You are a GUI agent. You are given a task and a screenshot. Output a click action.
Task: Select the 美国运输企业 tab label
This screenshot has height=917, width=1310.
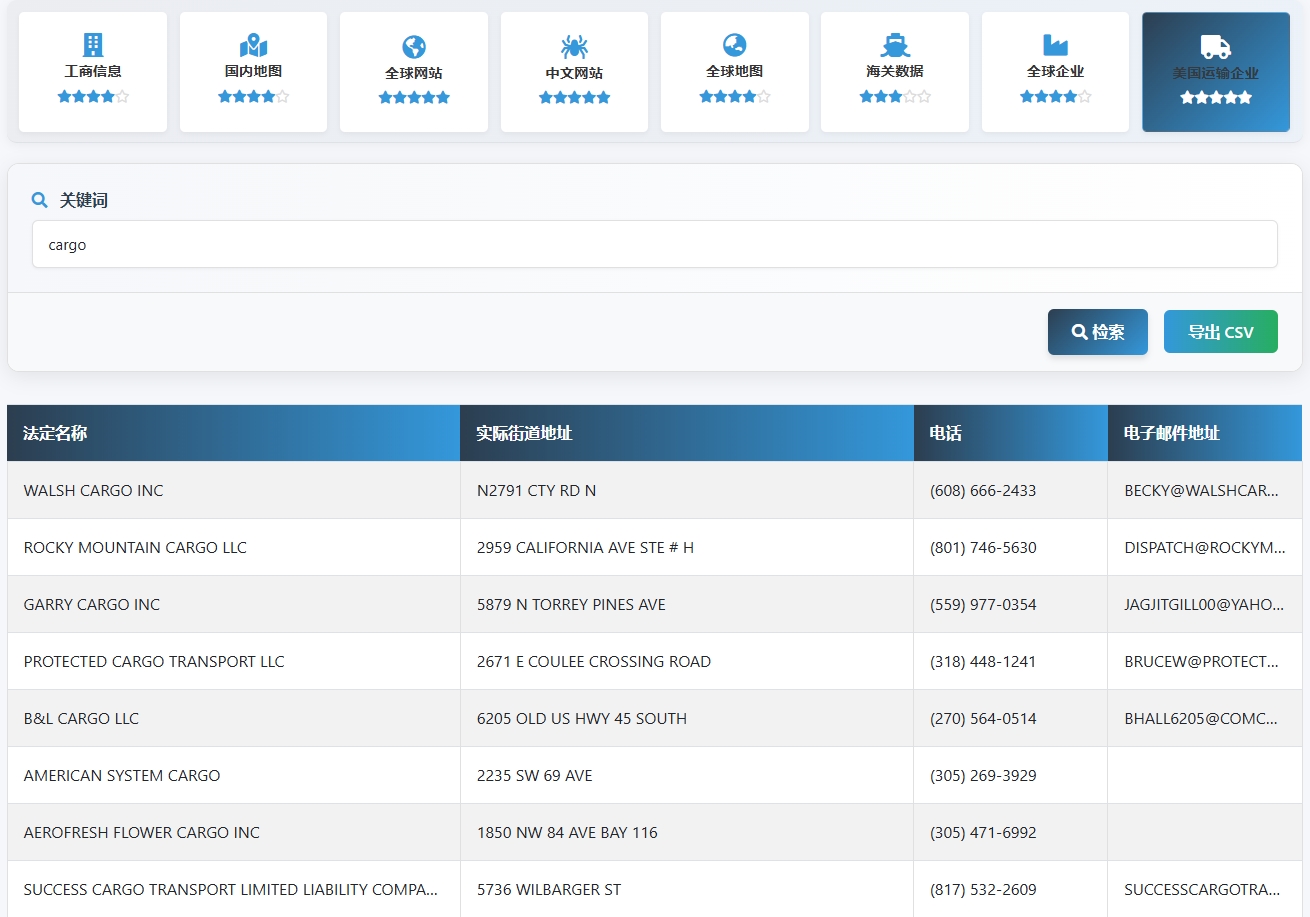coord(1216,73)
